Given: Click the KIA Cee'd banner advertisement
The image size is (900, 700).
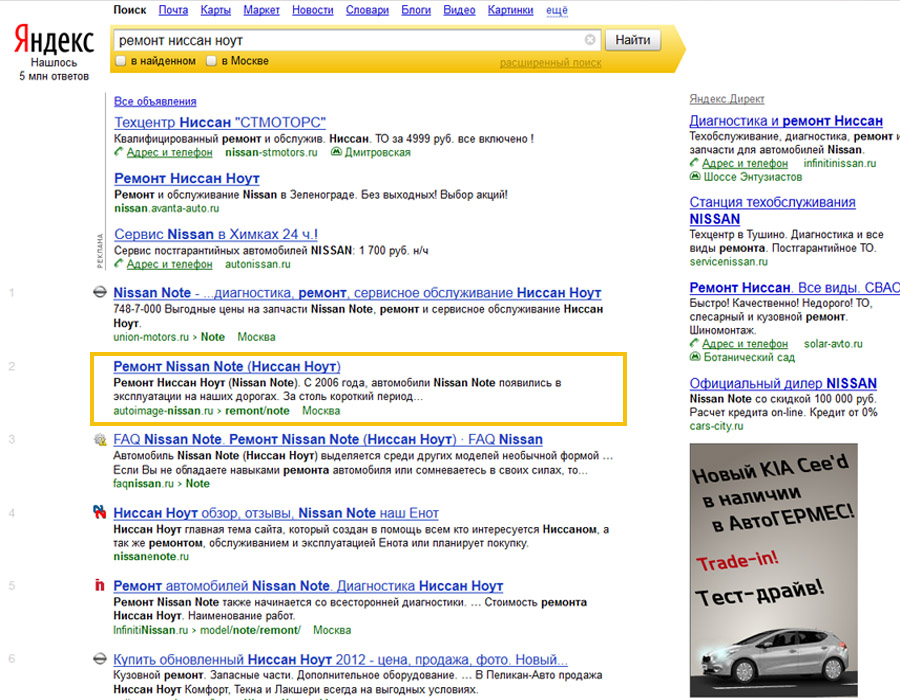Looking at the screenshot, I should pos(773,570).
